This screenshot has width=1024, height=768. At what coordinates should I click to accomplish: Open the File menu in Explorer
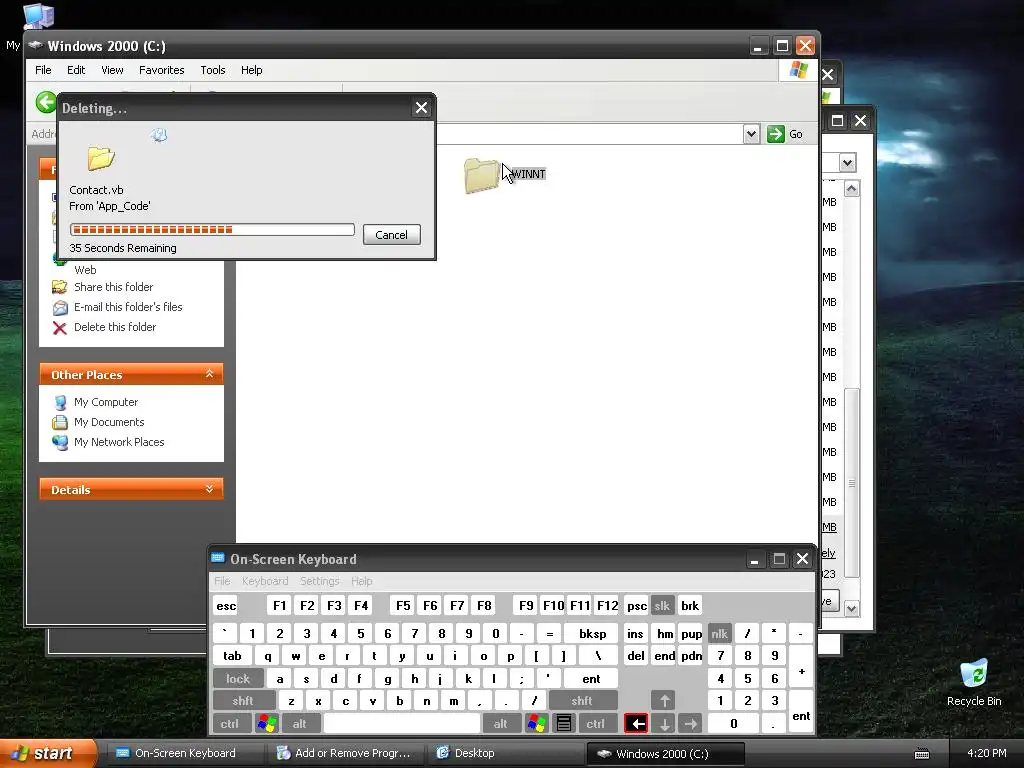tap(43, 70)
